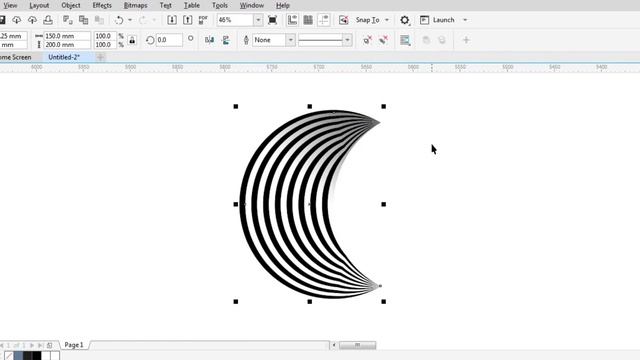
Task: Click the Import icon
Action: (172, 20)
